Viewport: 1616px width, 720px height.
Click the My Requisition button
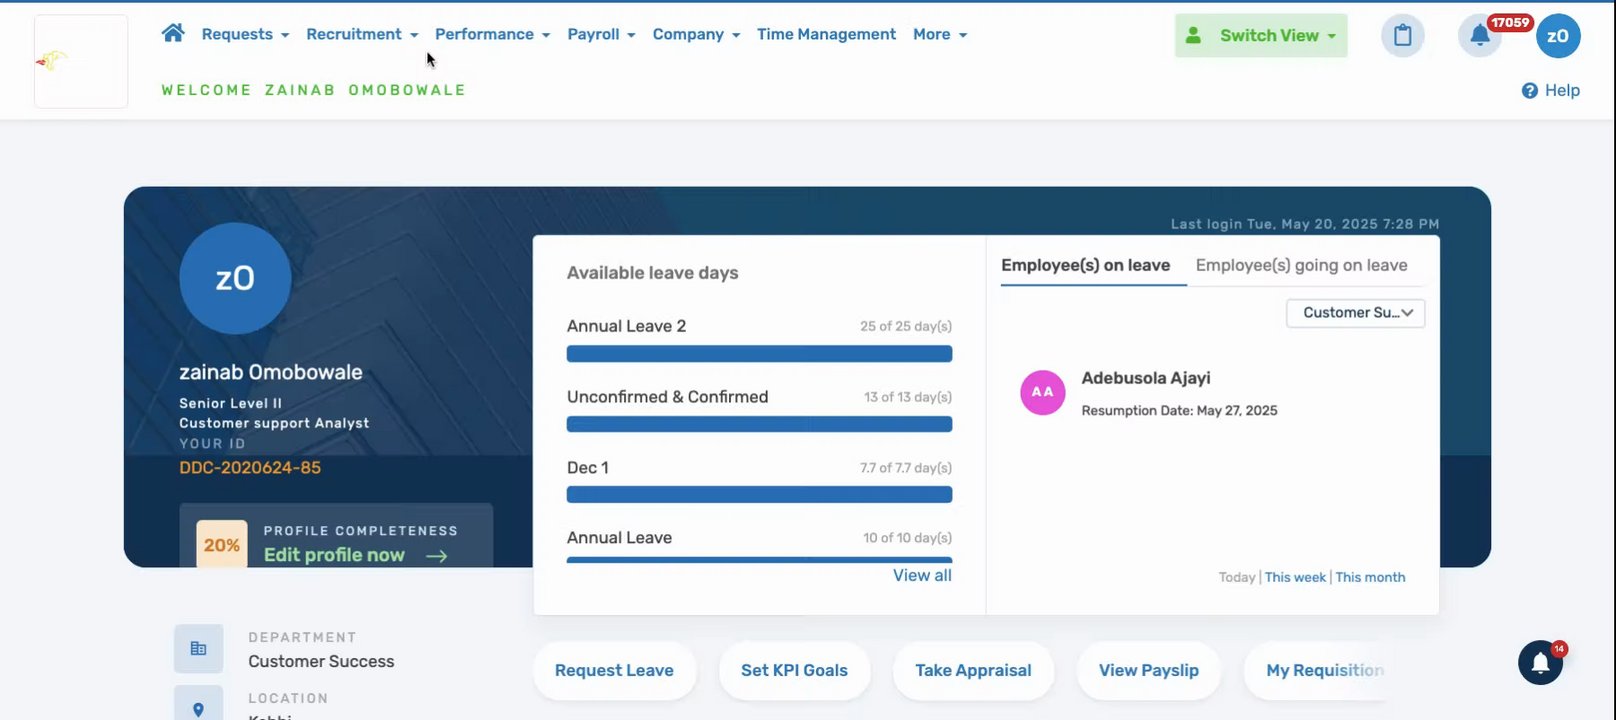click(x=1315, y=671)
